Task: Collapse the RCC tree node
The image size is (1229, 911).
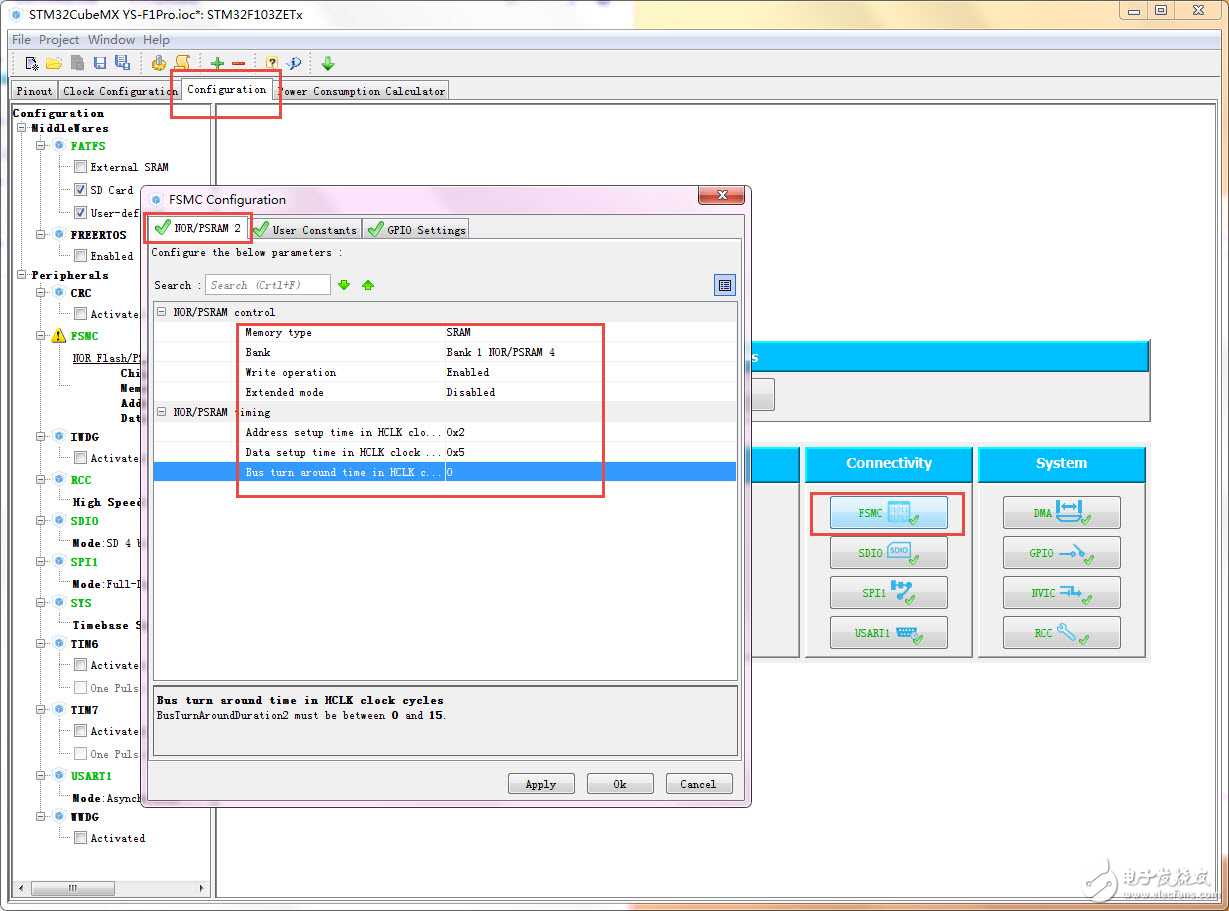Action: [x=42, y=480]
